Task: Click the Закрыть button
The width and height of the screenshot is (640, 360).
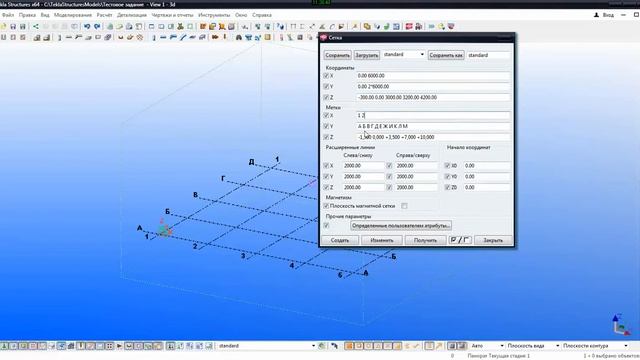Action: [x=493, y=240]
